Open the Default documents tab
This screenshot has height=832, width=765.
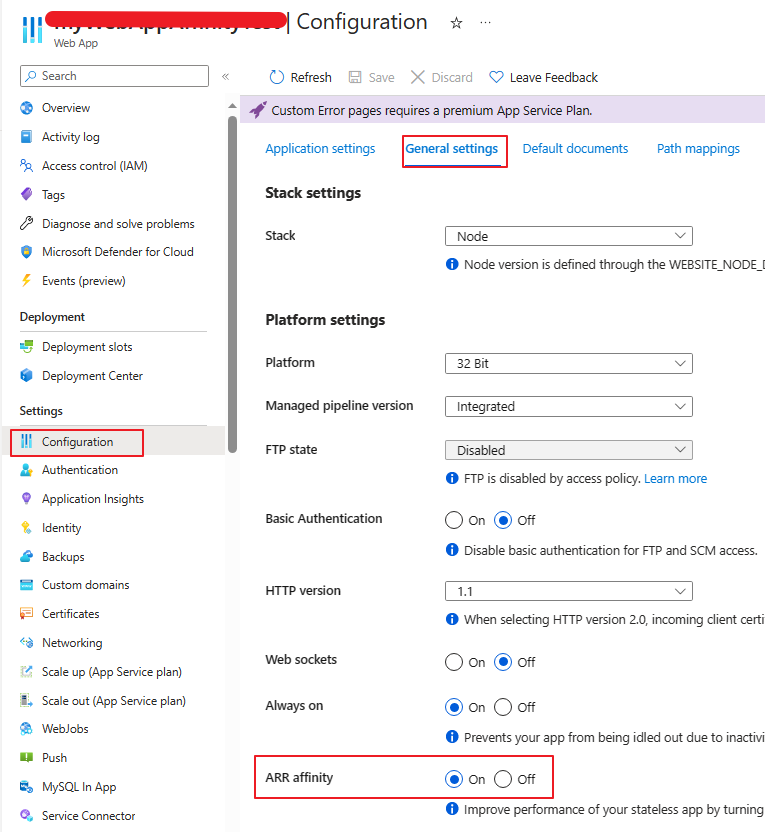click(x=575, y=149)
